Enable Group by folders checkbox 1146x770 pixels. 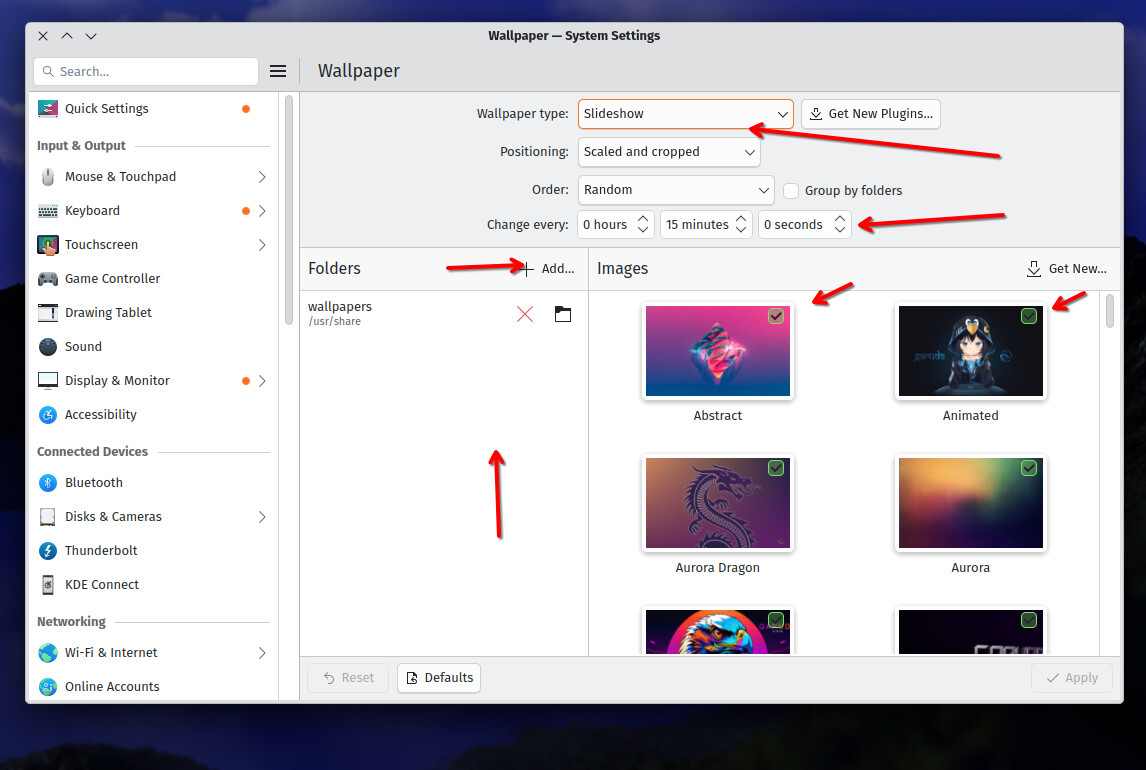click(791, 191)
